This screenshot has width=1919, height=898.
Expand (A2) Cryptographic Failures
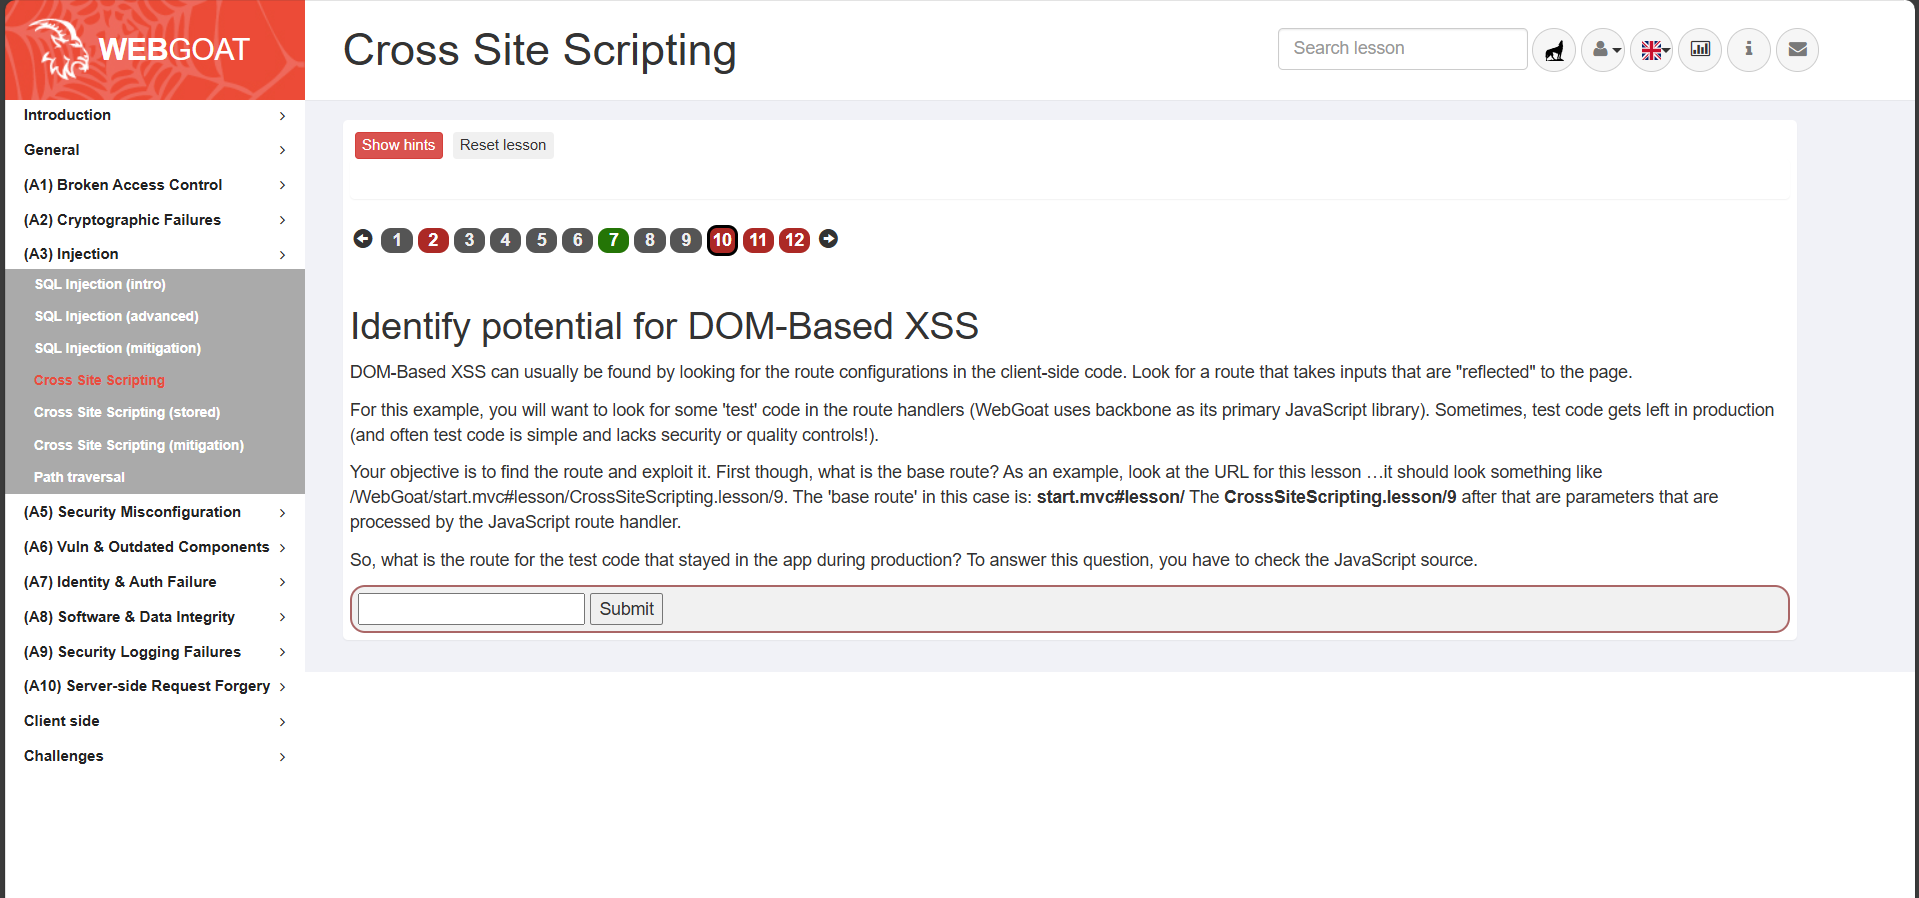click(x=155, y=220)
